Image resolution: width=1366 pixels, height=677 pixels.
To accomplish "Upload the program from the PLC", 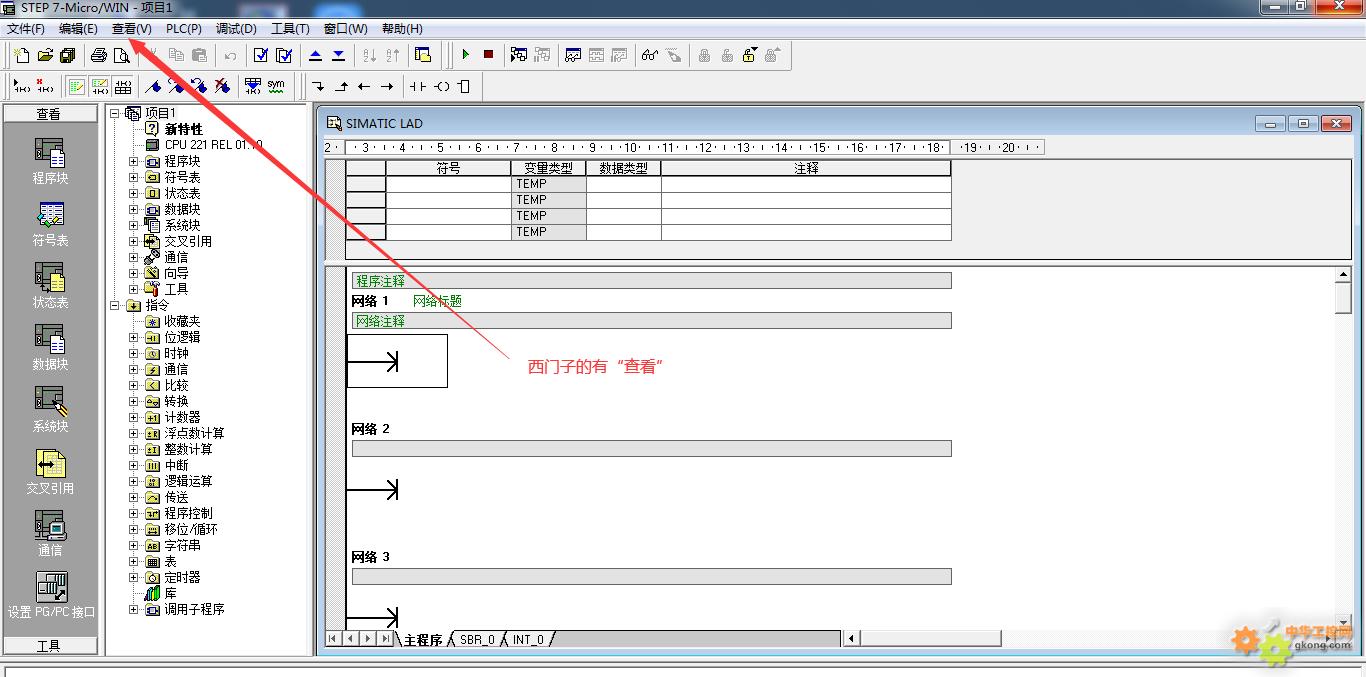I will point(316,55).
